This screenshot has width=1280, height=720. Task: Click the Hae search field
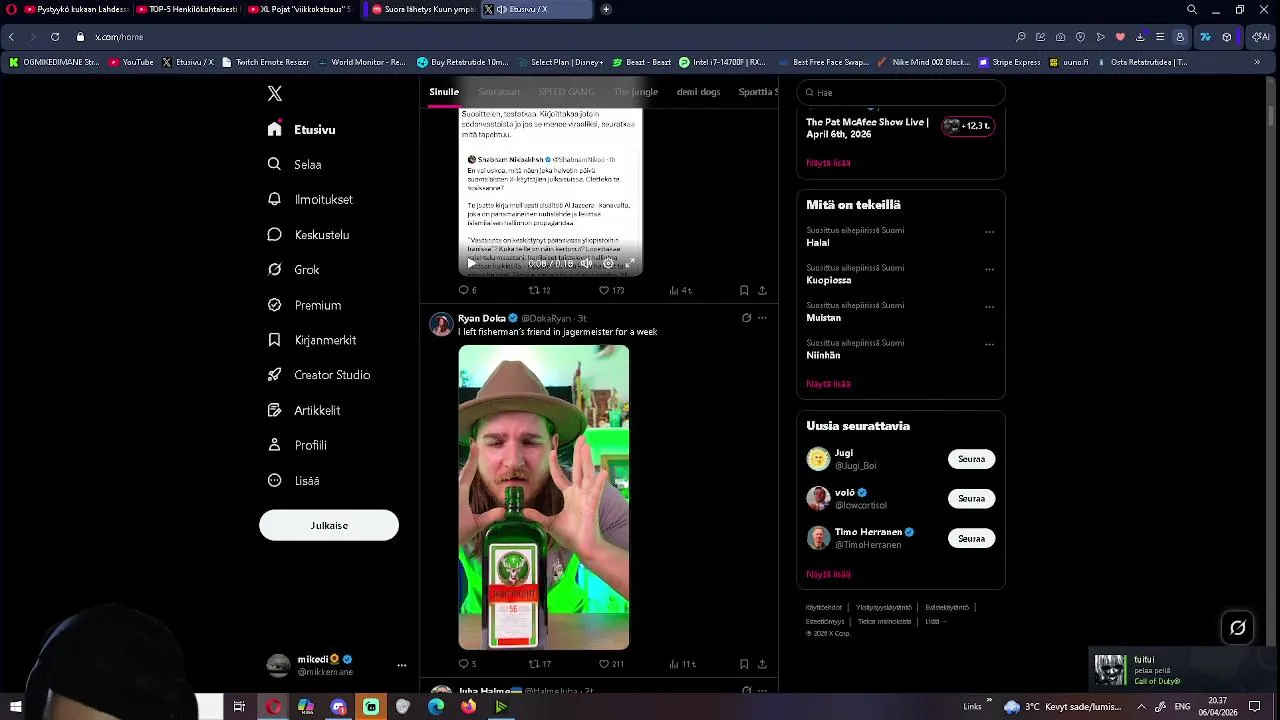click(901, 92)
